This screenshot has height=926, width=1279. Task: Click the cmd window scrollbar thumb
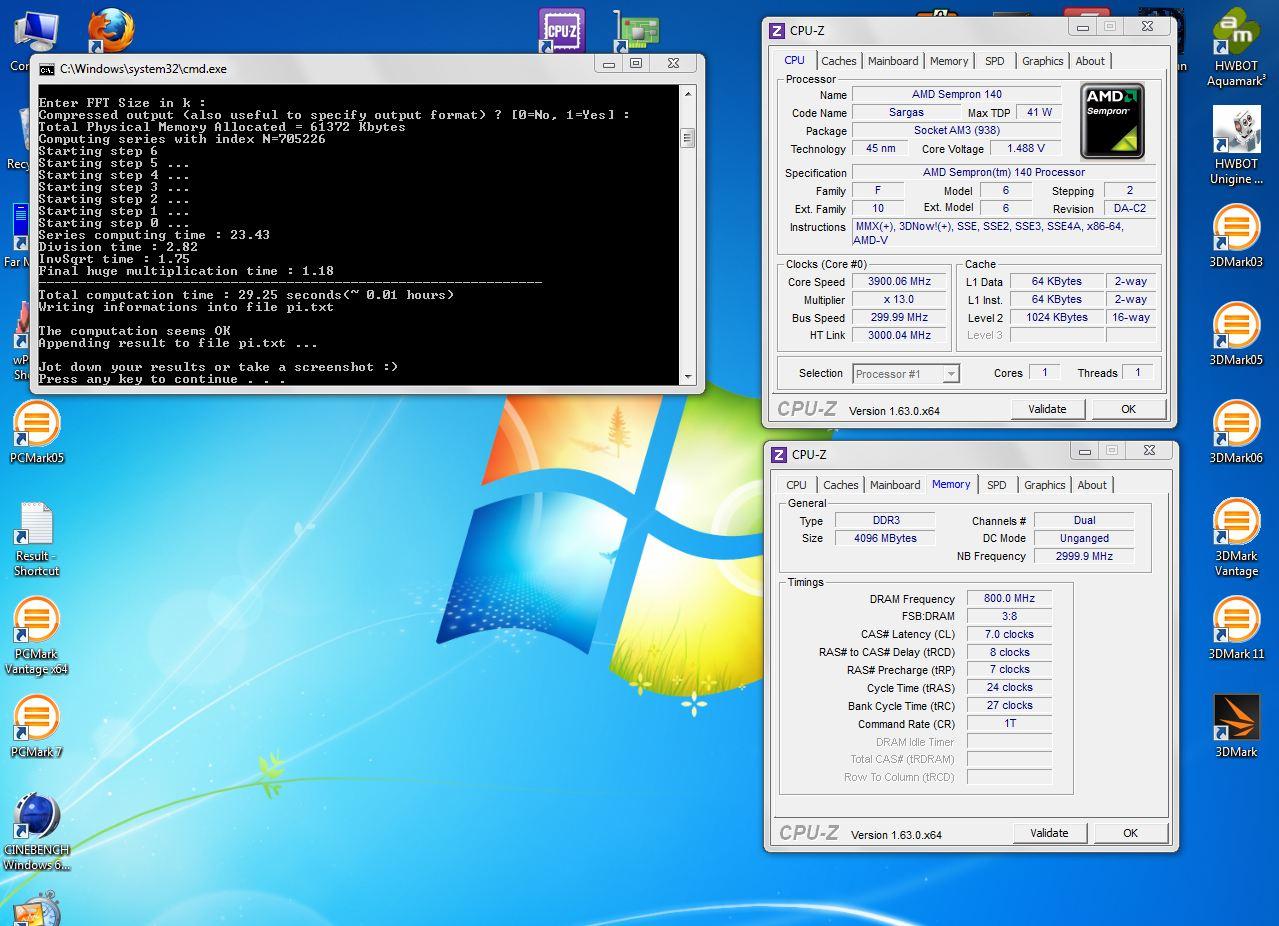click(x=688, y=138)
